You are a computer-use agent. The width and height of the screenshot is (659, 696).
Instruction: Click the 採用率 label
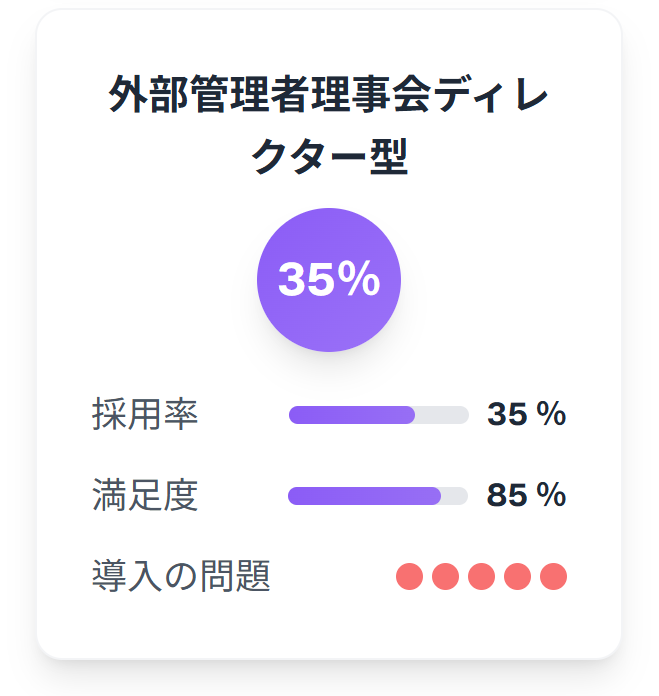(x=145, y=414)
